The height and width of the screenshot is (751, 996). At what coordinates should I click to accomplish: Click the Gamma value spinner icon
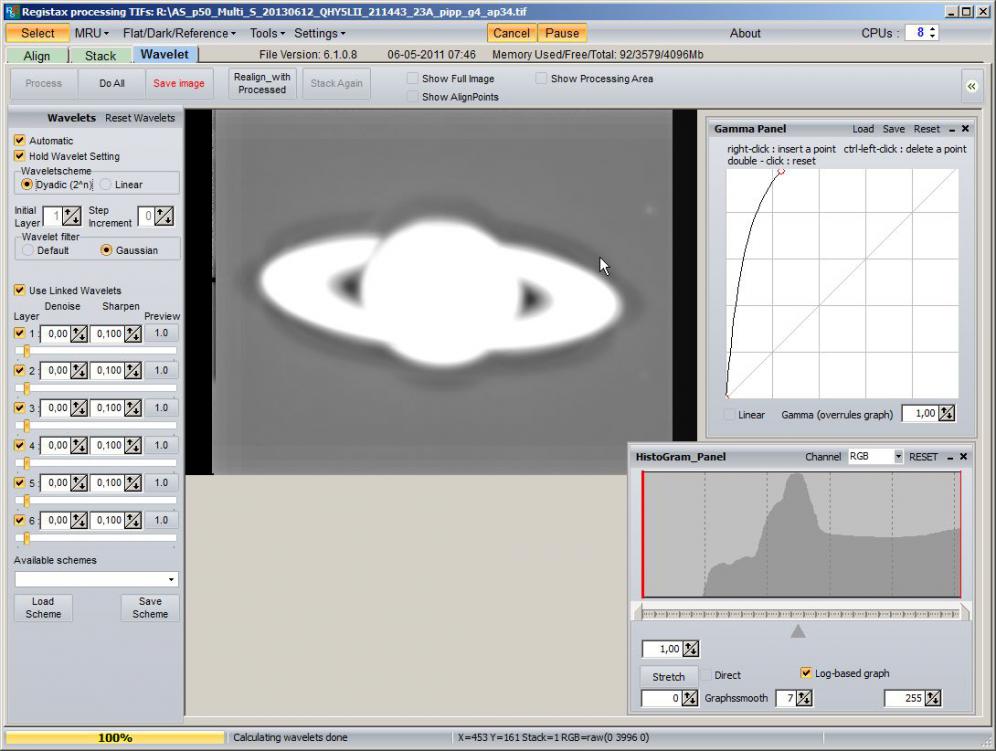(946, 414)
